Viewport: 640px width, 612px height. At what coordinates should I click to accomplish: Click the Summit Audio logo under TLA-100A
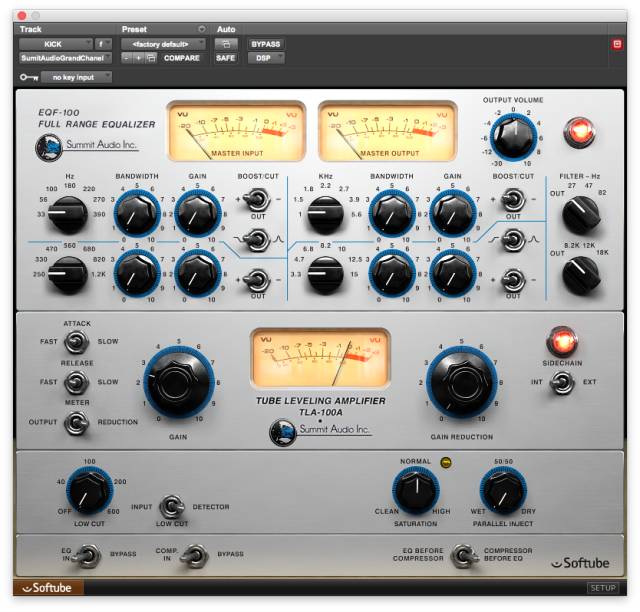(x=283, y=432)
